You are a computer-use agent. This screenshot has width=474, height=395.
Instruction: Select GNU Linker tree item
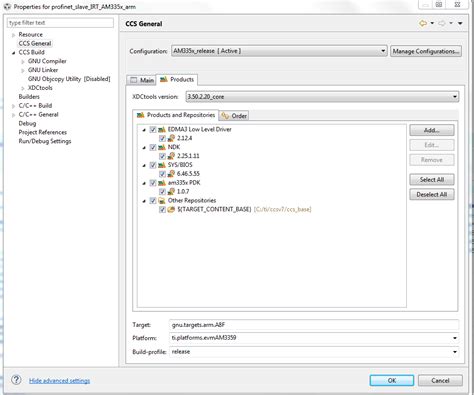click(43, 70)
